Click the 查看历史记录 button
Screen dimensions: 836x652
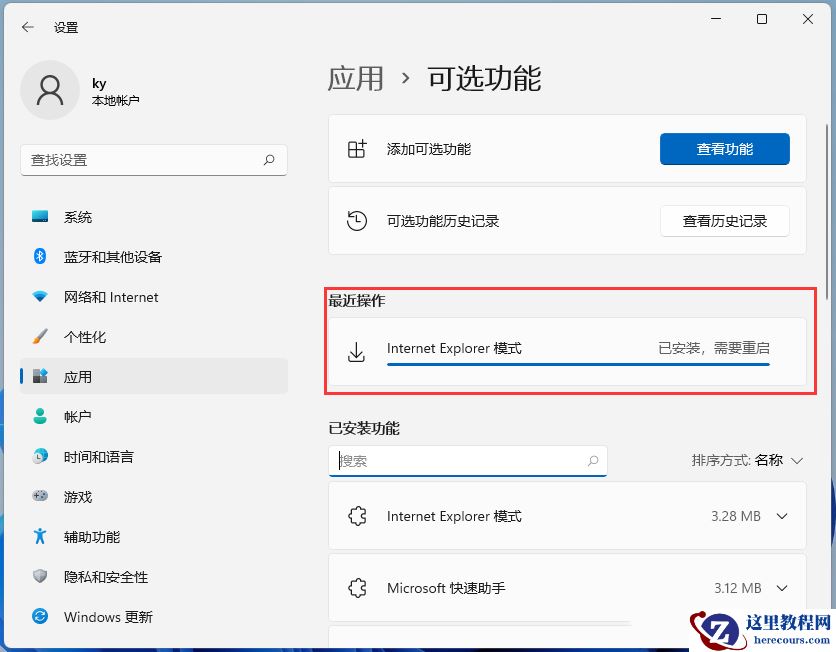[x=726, y=221]
